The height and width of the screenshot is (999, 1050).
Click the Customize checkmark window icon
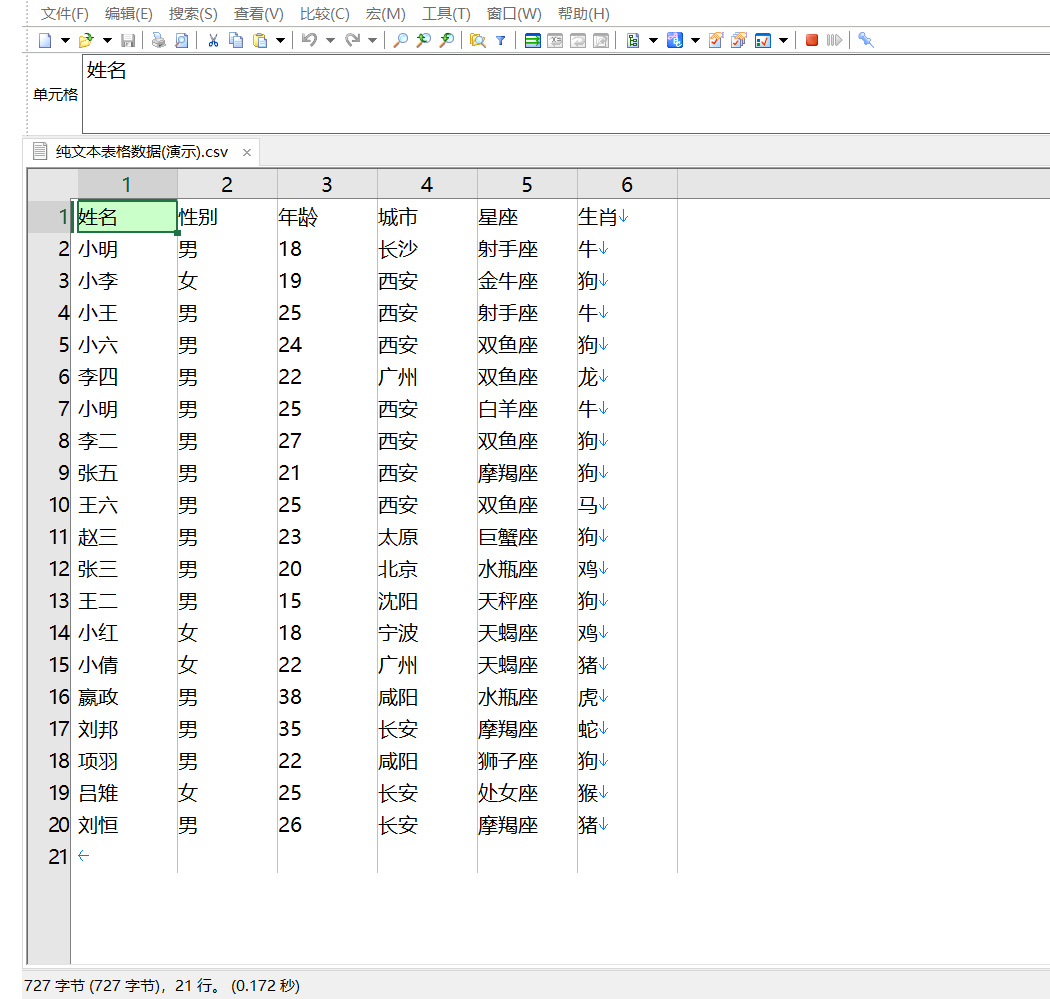pos(763,40)
